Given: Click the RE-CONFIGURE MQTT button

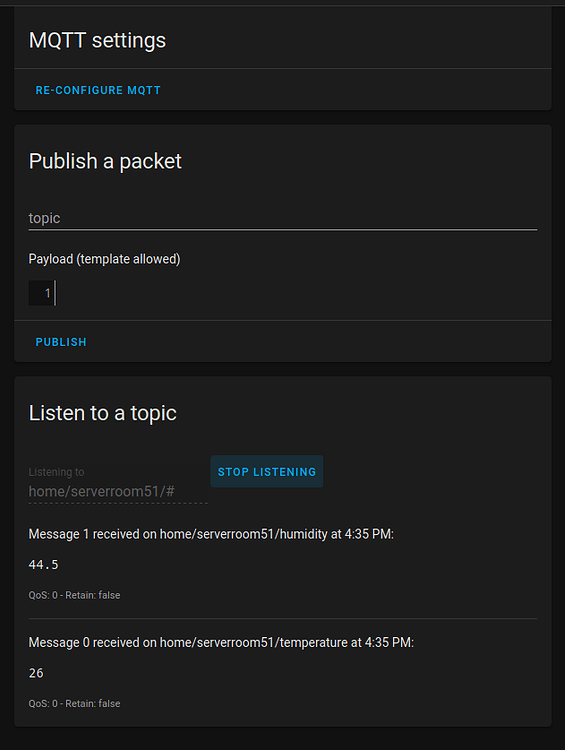Looking at the screenshot, I should [x=98, y=90].
